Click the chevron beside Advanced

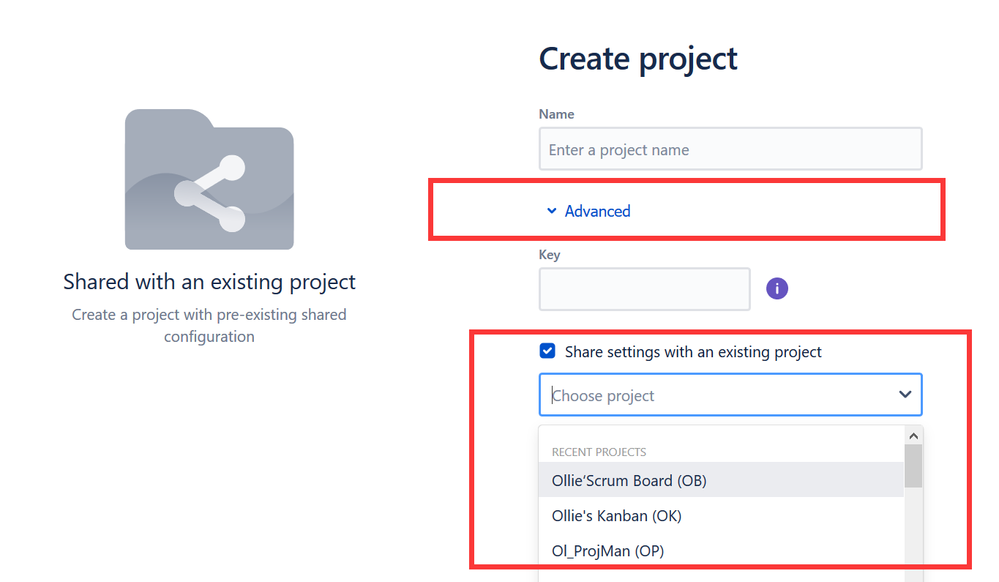552,211
